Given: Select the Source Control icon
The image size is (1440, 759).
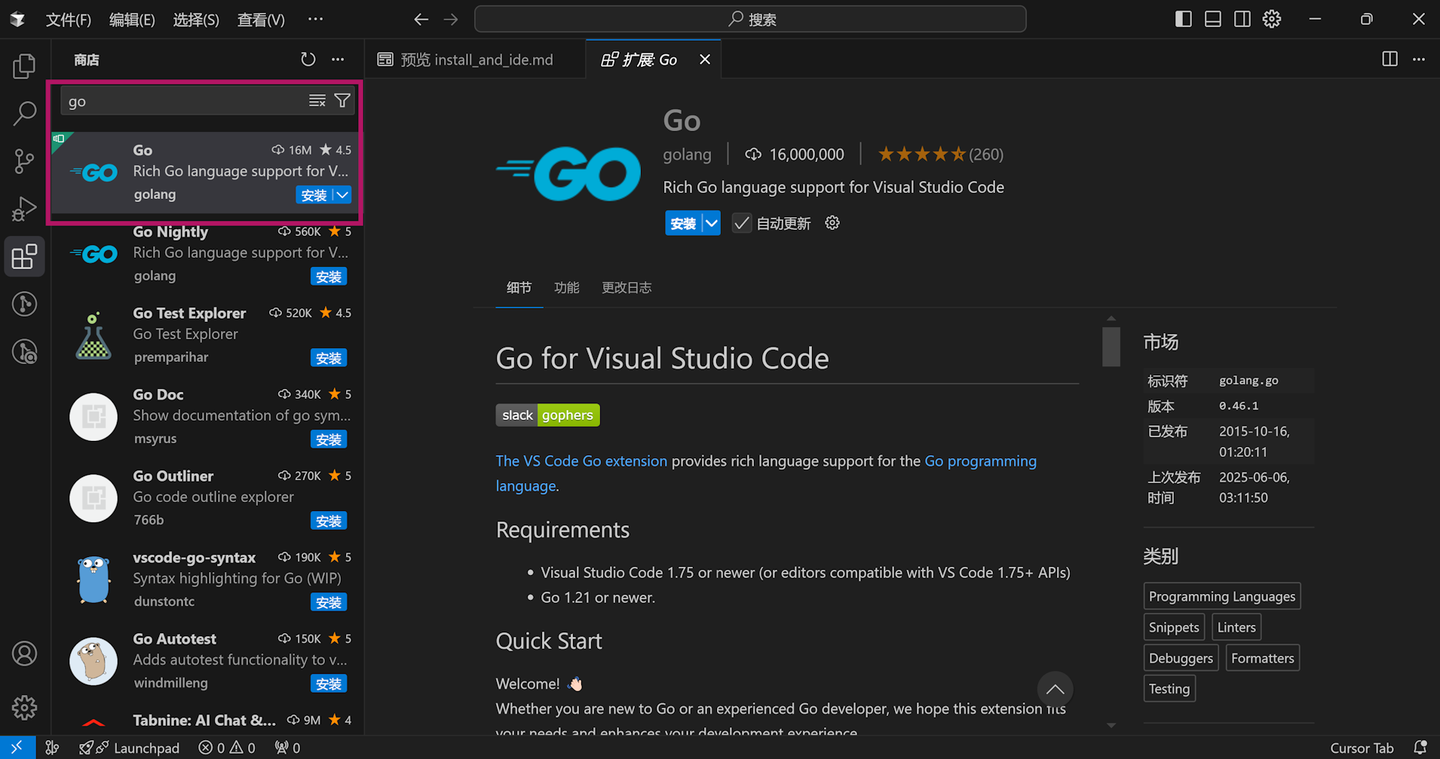Looking at the screenshot, I should point(24,161).
